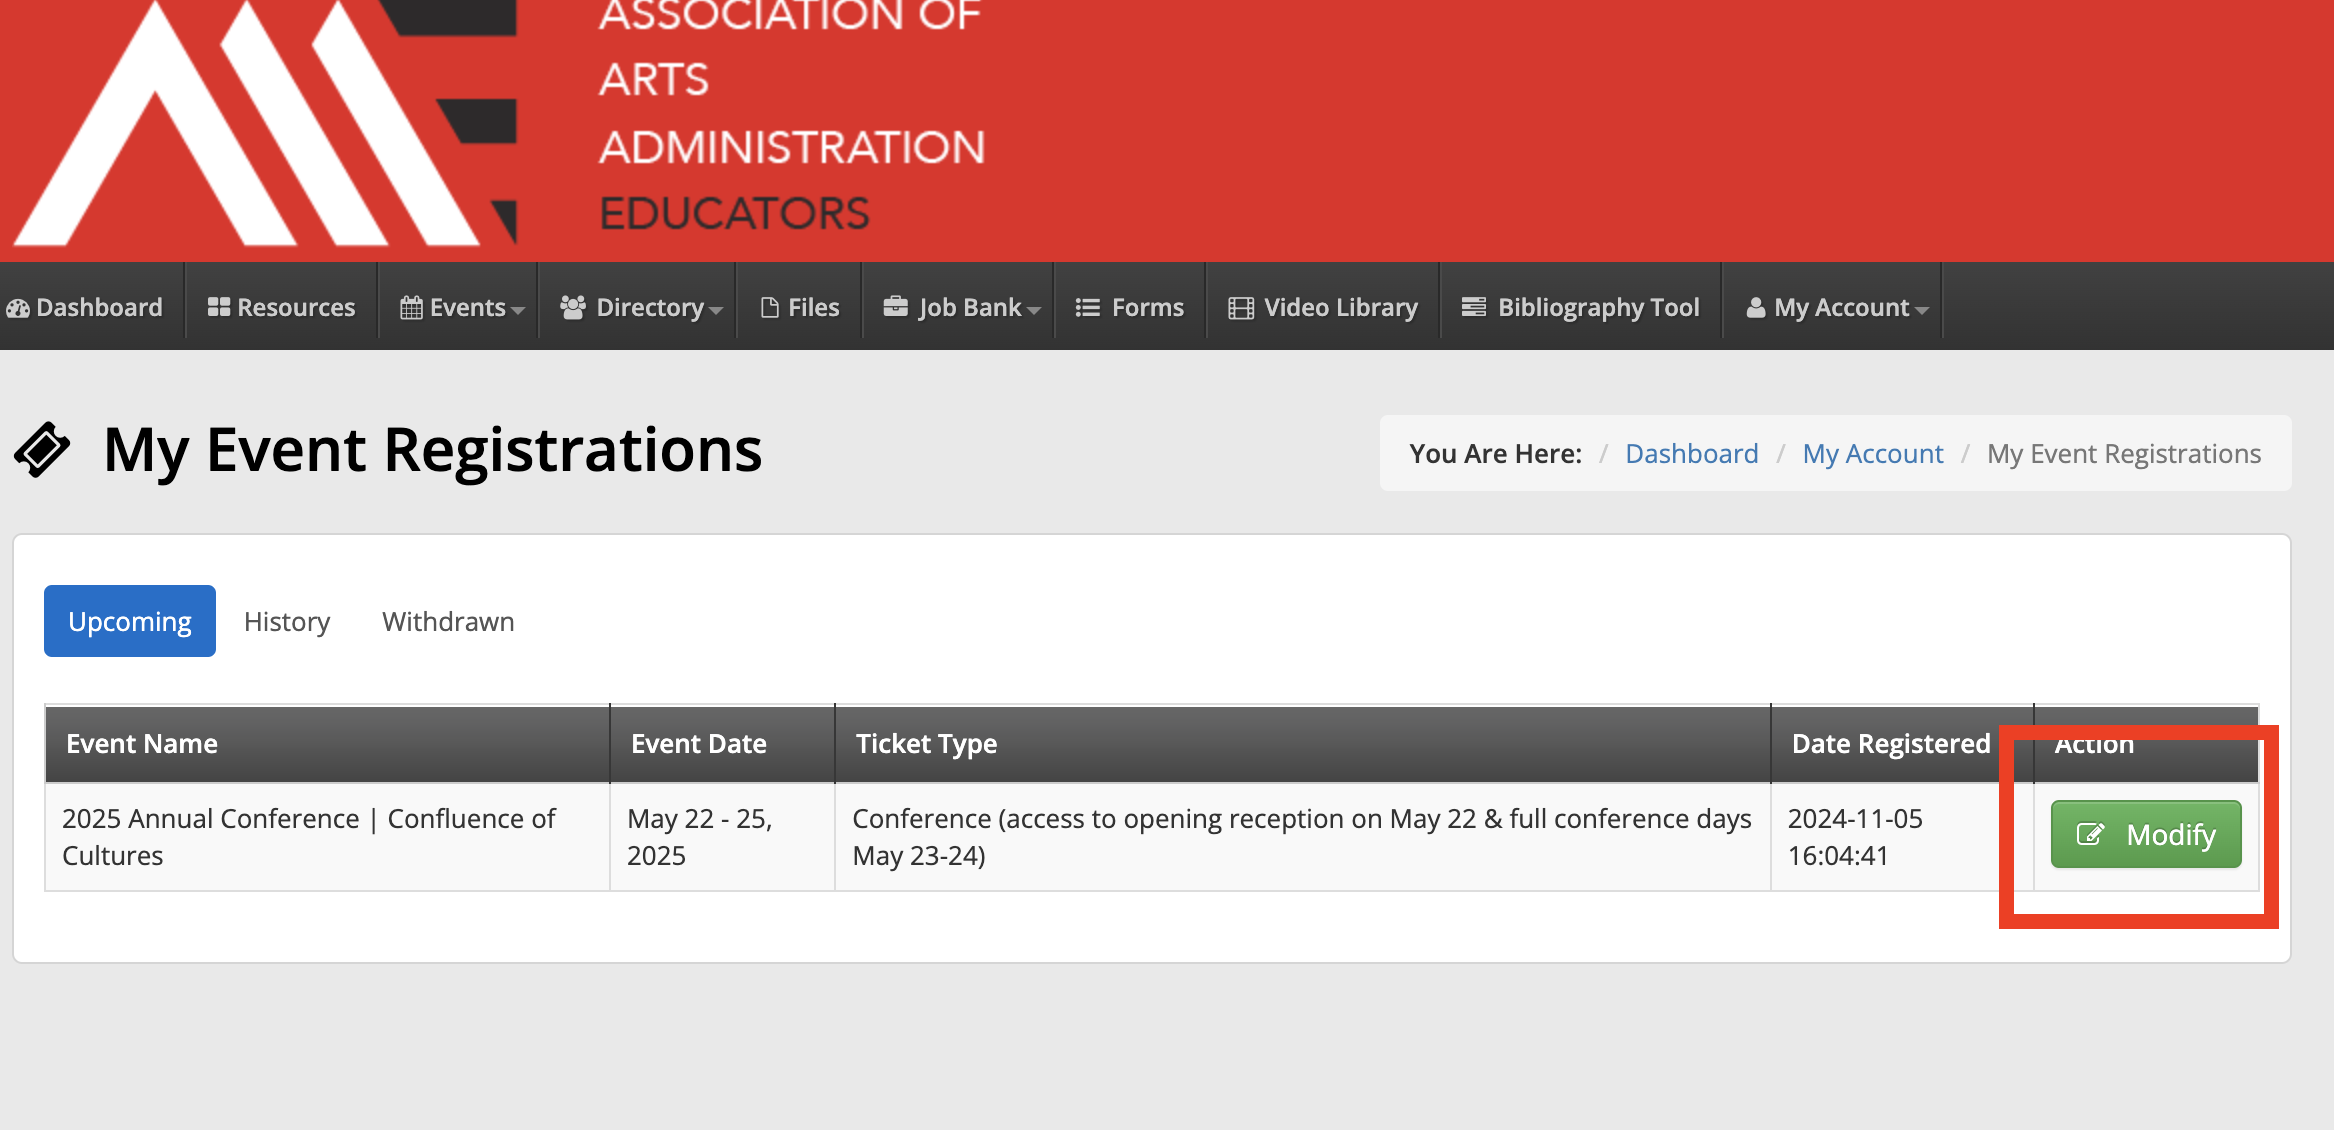Screen dimensions: 2334x1130
Task: Click the Events calendar icon
Action: [411, 307]
